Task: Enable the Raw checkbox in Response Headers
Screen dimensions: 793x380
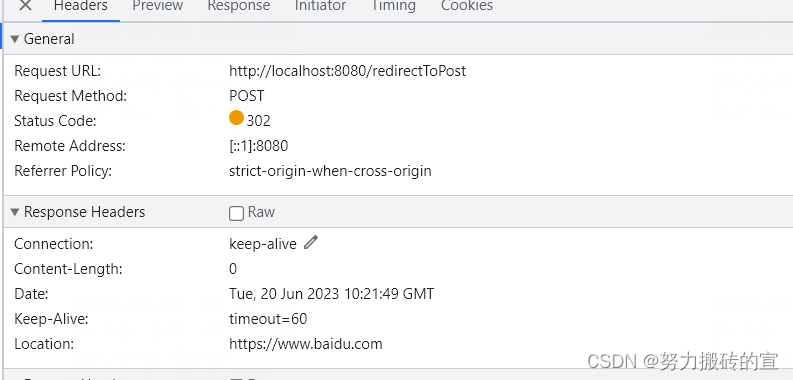Action: [236, 213]
